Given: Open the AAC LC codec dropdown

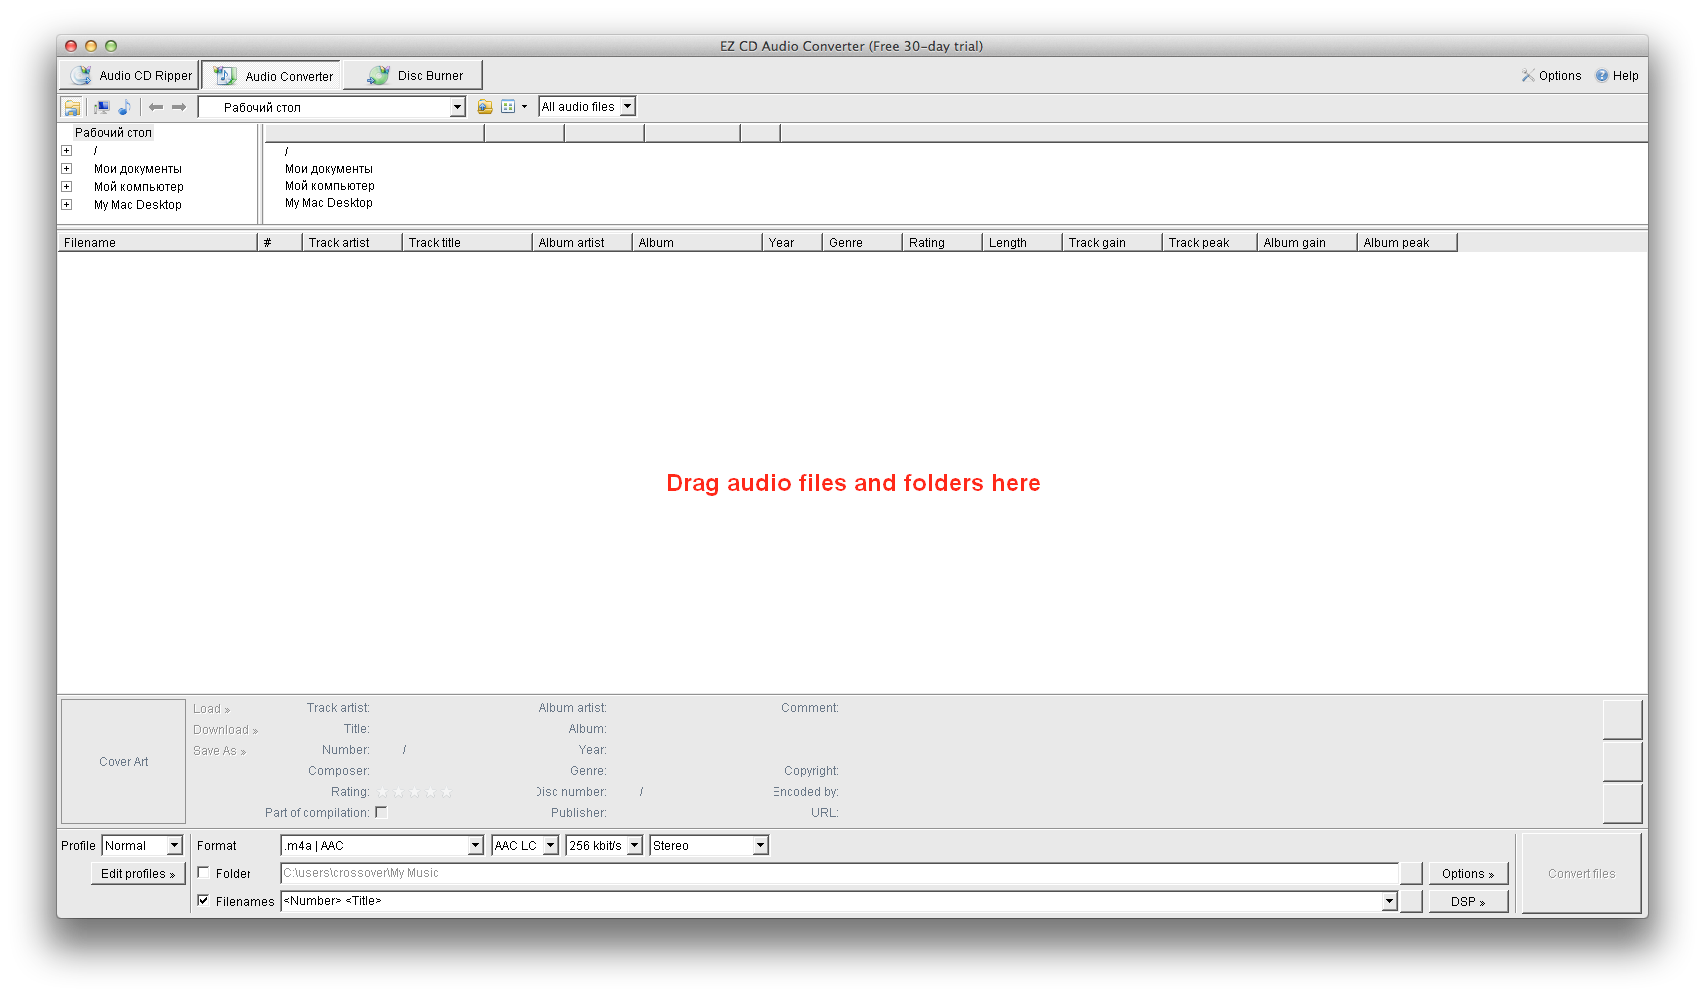Looking at the screenshot, I should (x=550, y=846).
